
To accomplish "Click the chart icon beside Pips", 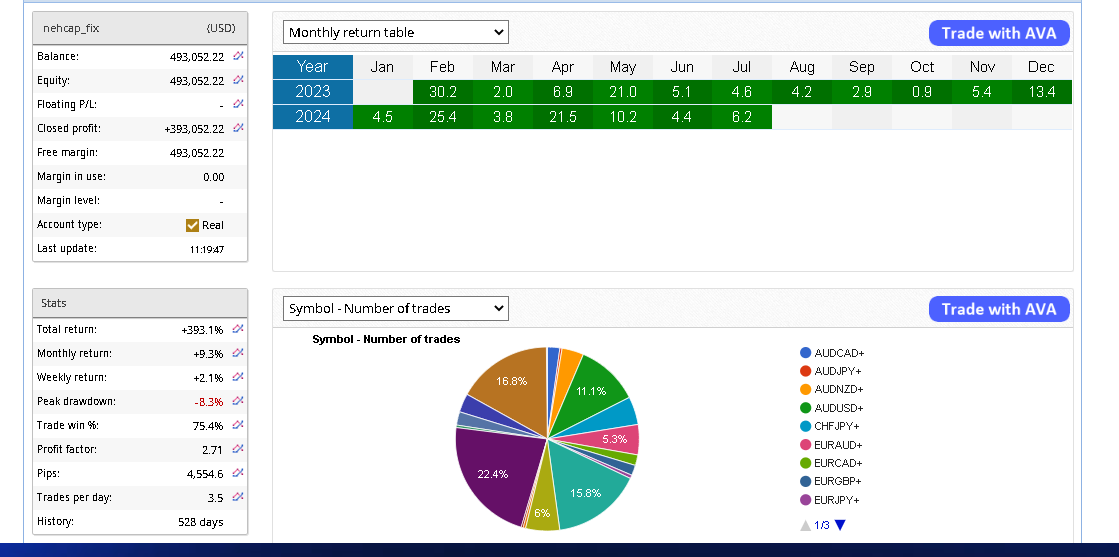I will (238, 473).
